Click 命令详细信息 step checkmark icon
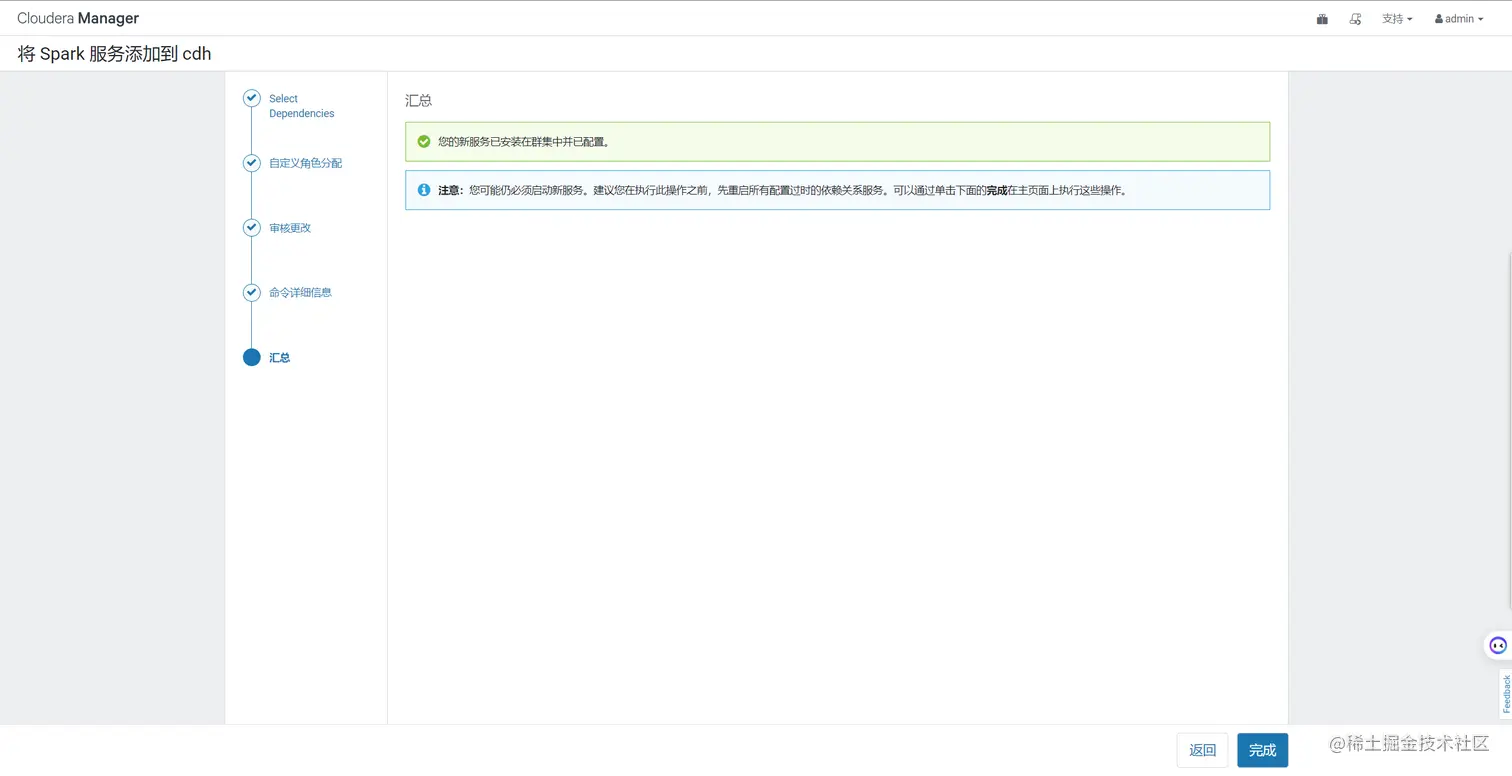This screenshot has height=776, width=1512. coord(252,293)
